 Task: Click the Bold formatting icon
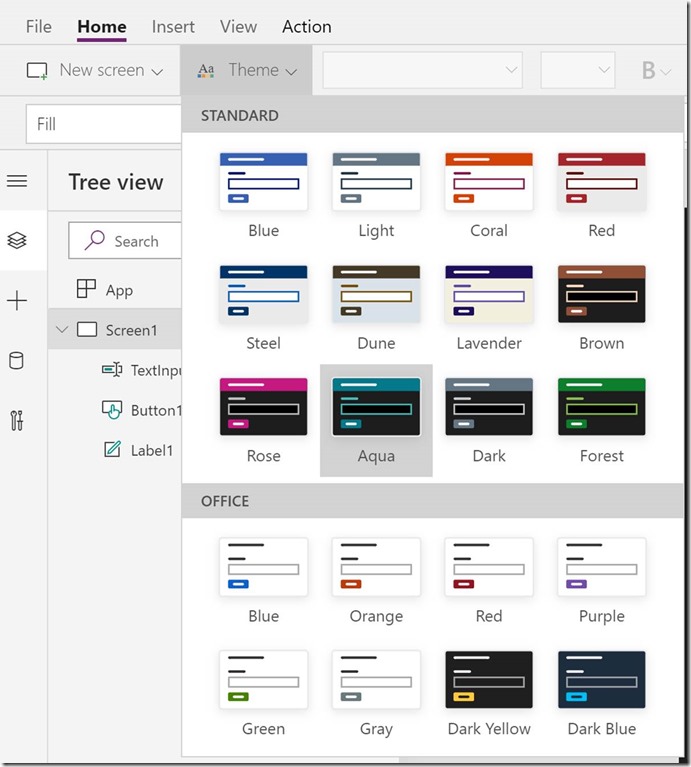(x=649, y=70)
